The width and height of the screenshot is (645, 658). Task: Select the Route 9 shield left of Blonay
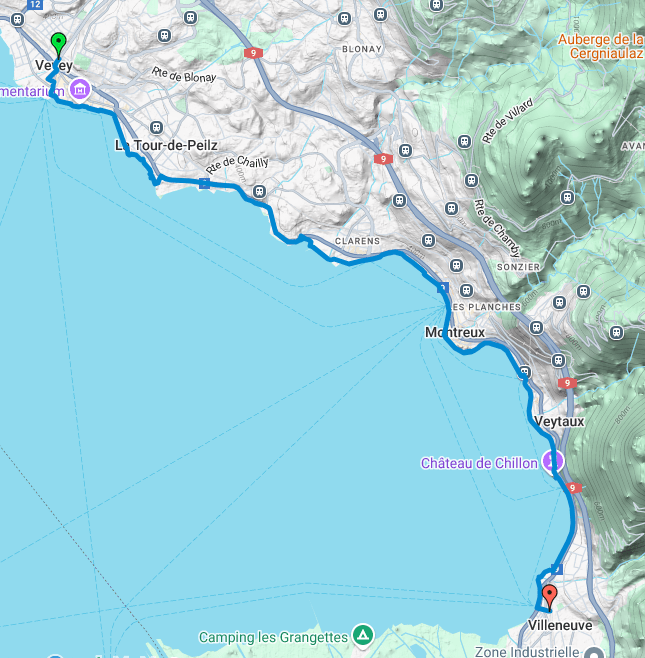(253, 53)
